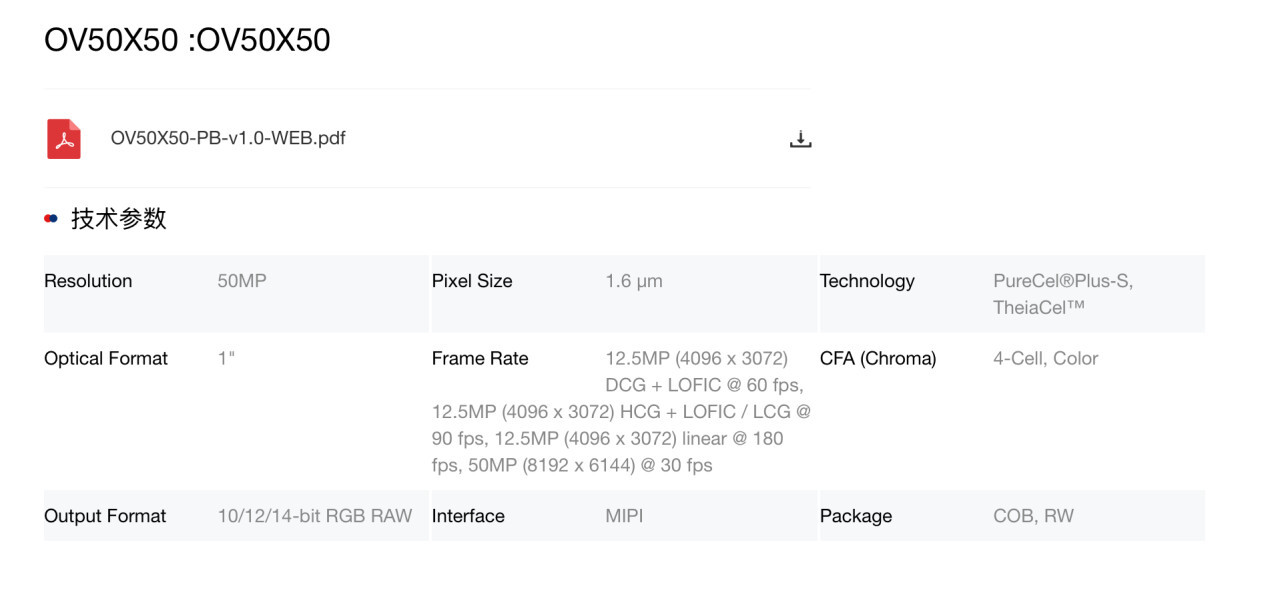Image resolution: width=1280 pixels, height=593 pixels.
Task: Select the PureCel®Plus-S technology value
Action: pyautogui.click(x=1063, y=281)
